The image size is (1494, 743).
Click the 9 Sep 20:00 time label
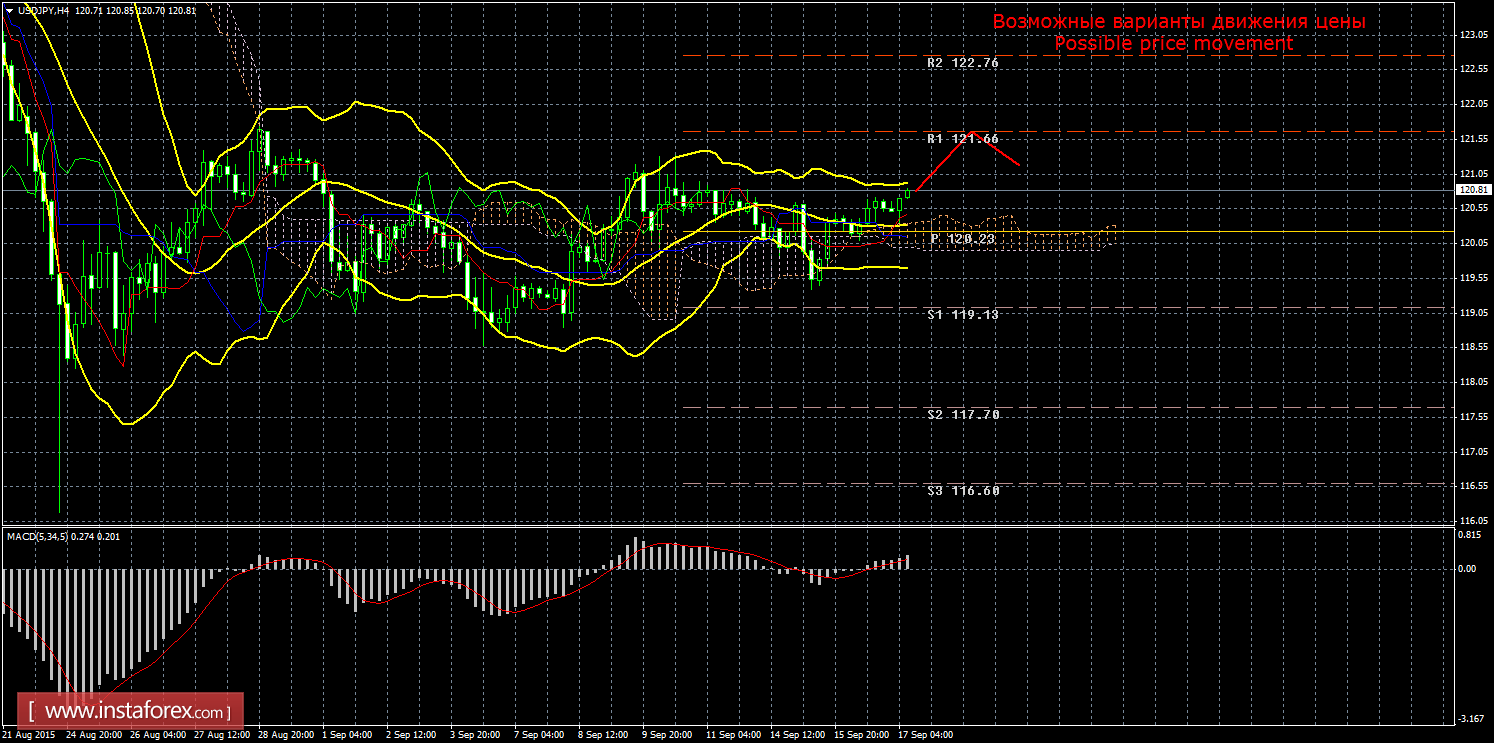pyautogui.click(x=669, y=735)
